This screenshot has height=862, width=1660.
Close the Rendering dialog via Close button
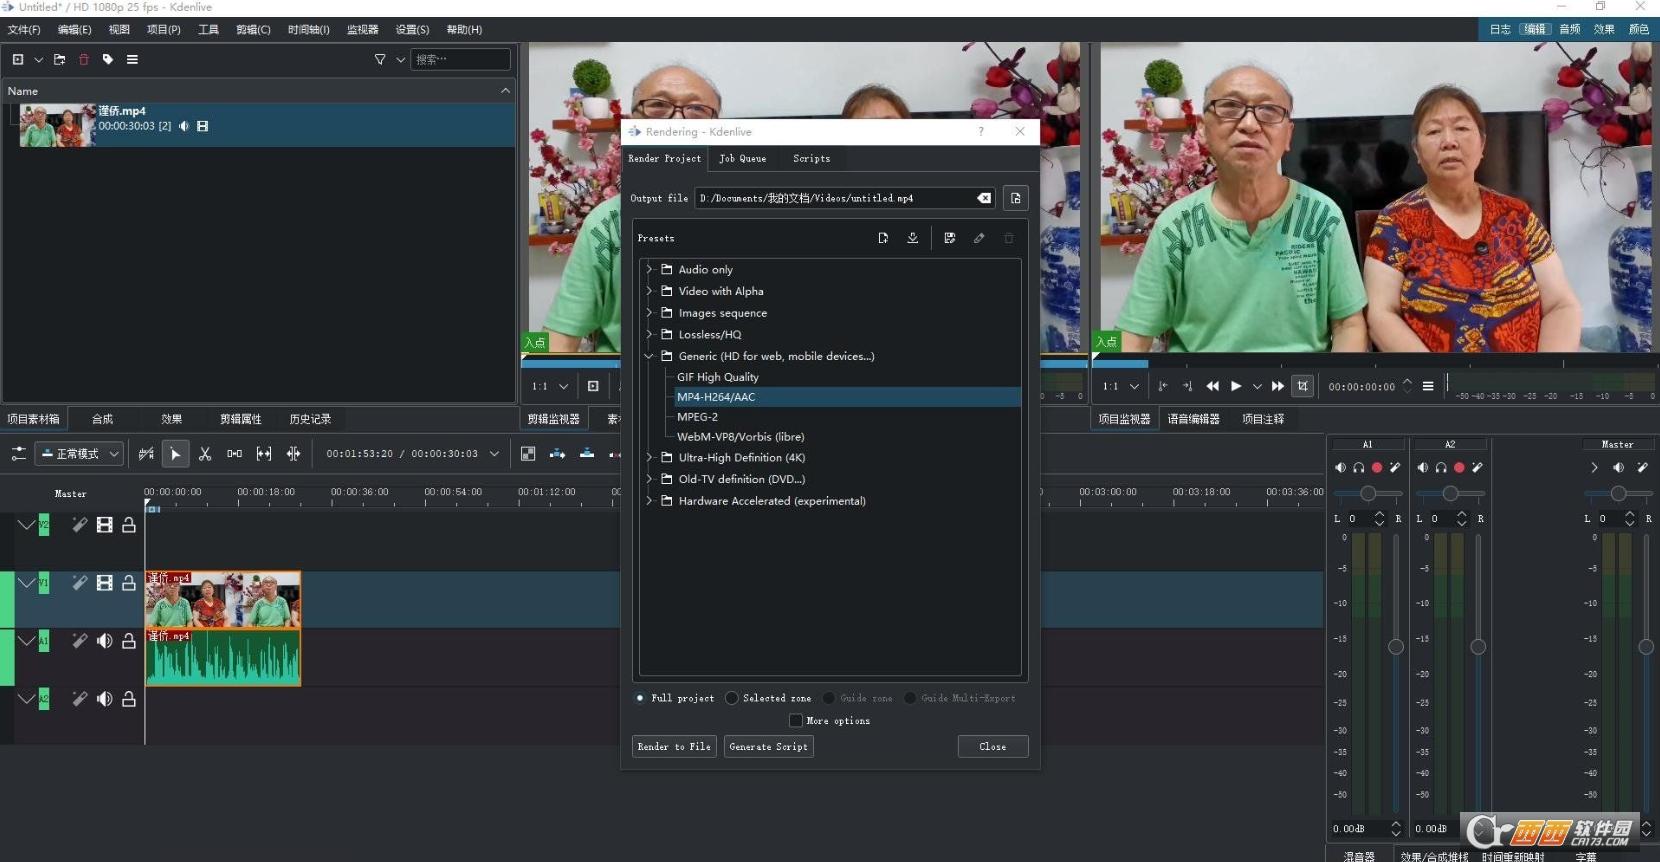(x=993, y=747)
